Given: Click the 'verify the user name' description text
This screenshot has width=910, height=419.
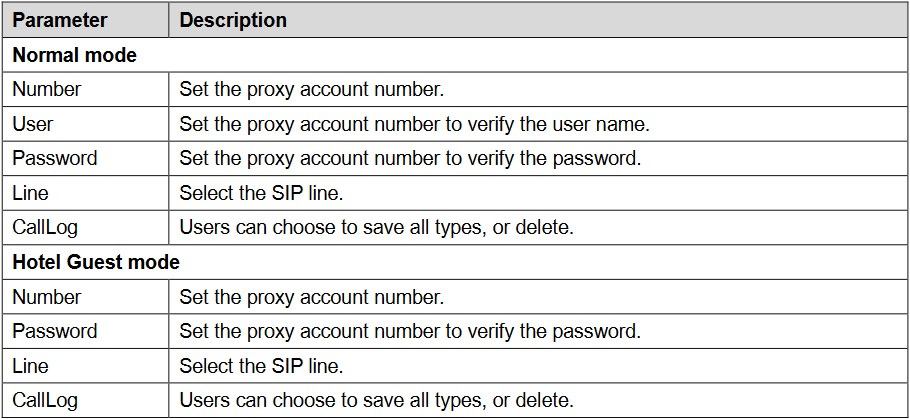Looking at the screenshot, I should click(414, 124).
